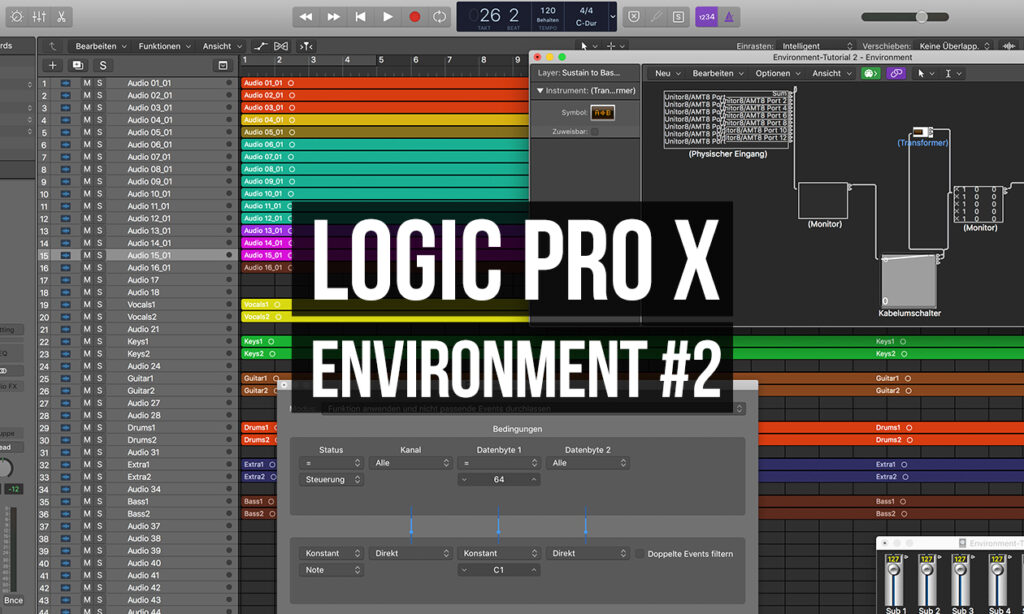The image size is (1024, 614).
Task: Open the main pointer tool menu in Tracks area
Action: pos(588,46)
